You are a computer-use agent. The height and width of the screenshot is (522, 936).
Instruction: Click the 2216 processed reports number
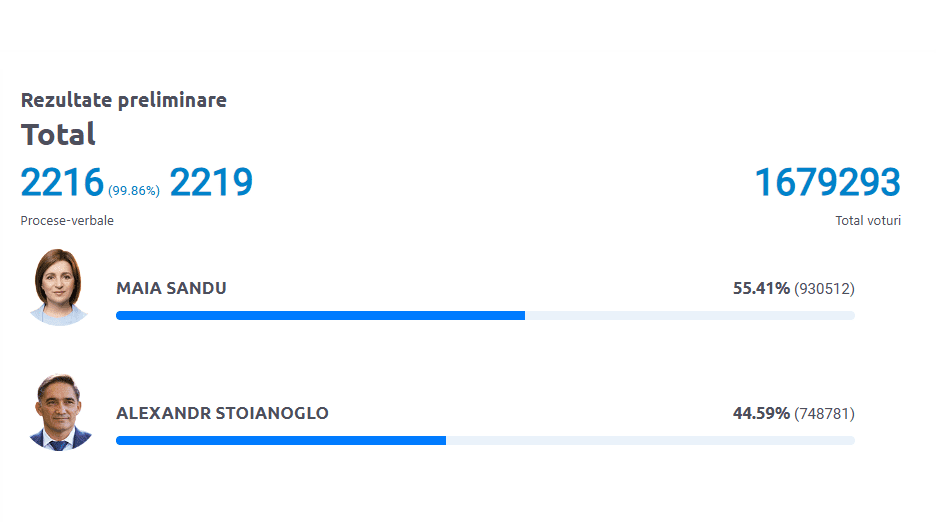point(62,183)
